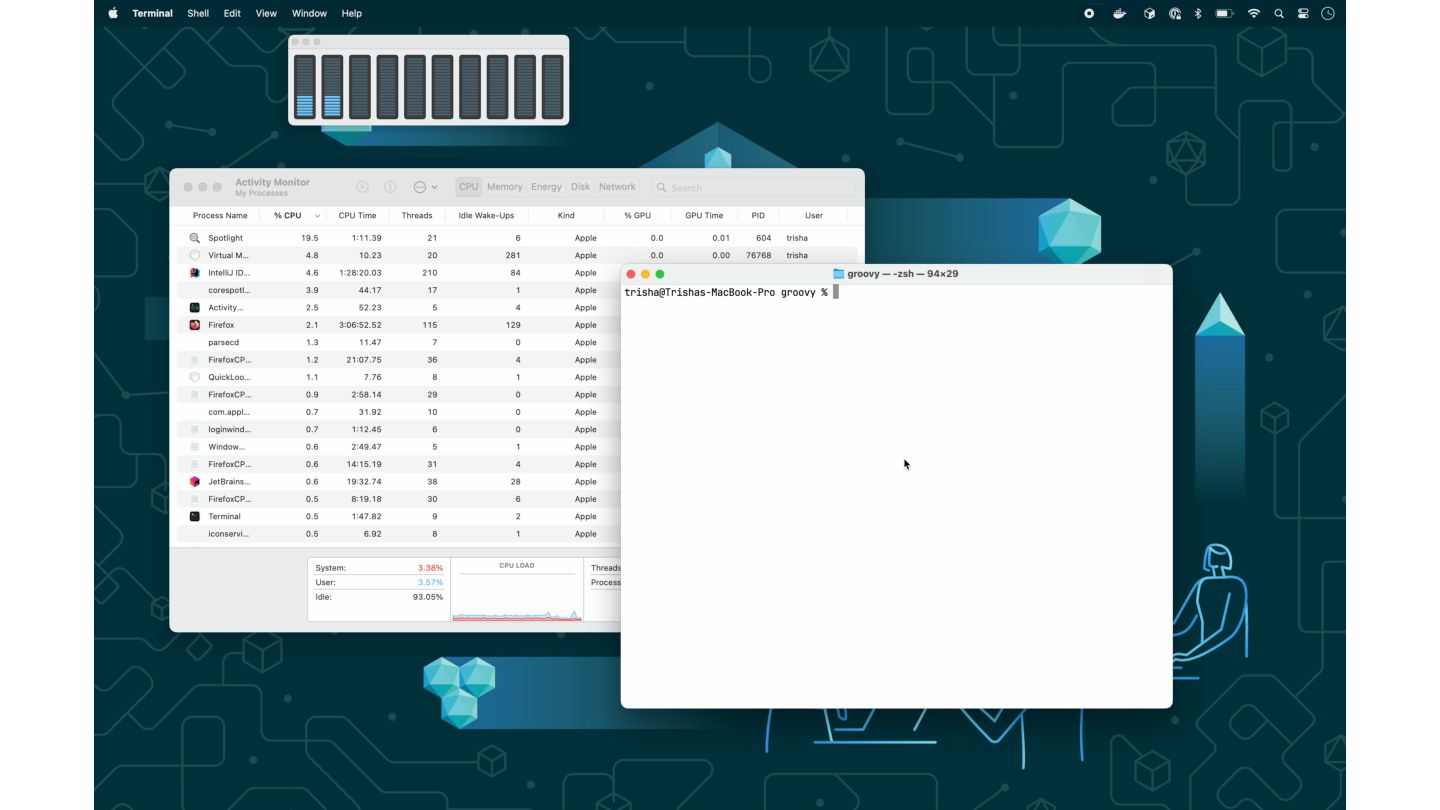1440x810 pixels.
Task: Select the Window... process row
Action: (x=399, y=447)
